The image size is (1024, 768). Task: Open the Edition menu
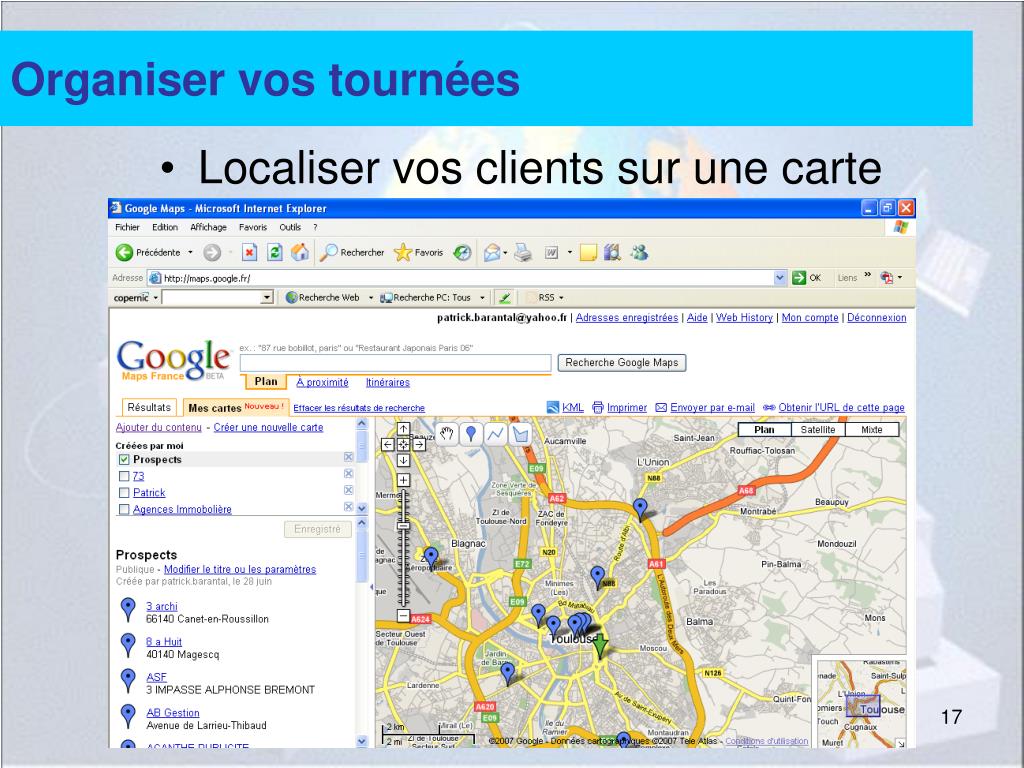click(165, 227)
